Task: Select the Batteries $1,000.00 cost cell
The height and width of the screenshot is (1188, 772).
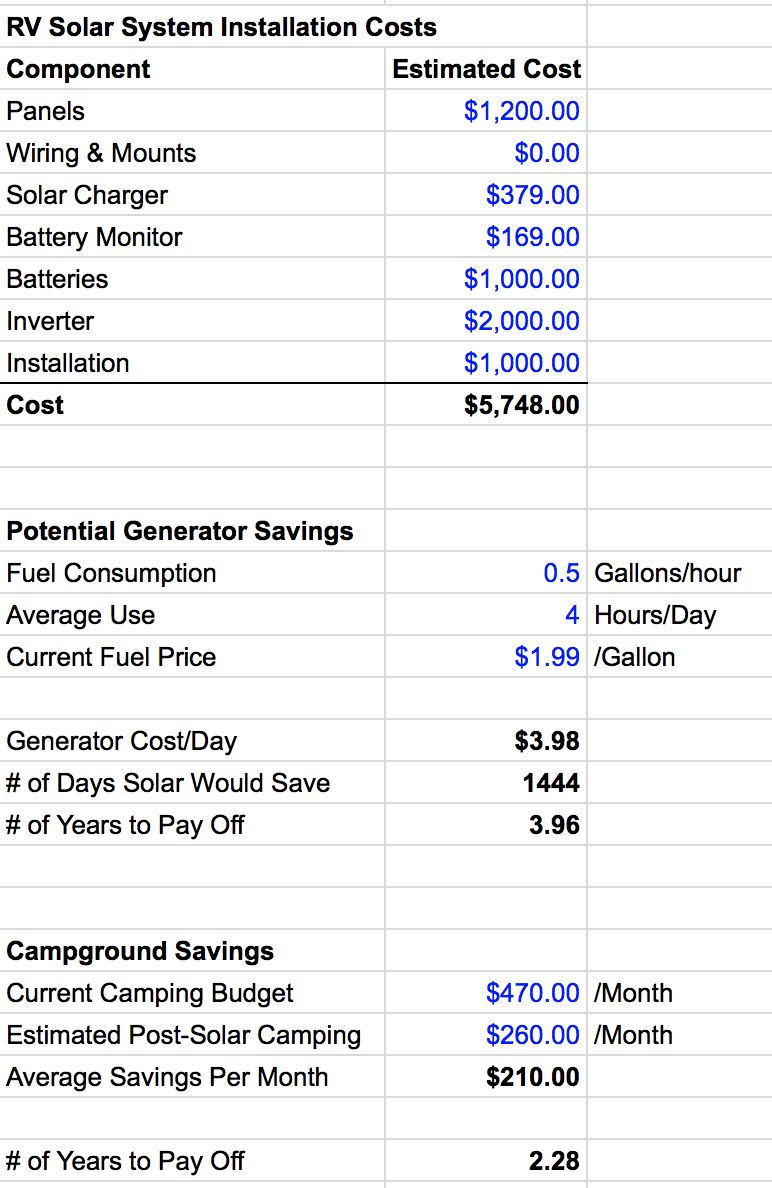Action: [x=521, y=279]
